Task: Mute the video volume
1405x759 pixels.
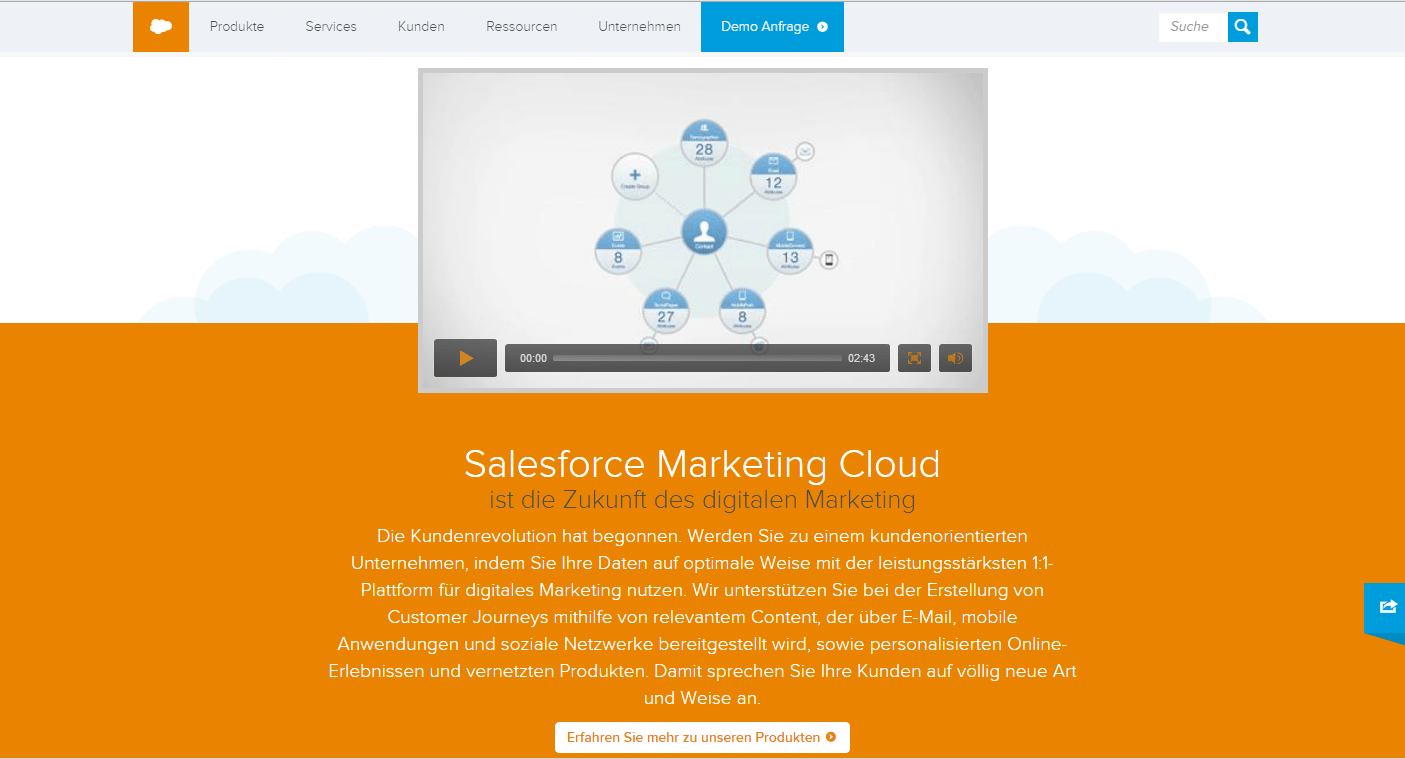Action: (x=955, y=358)
